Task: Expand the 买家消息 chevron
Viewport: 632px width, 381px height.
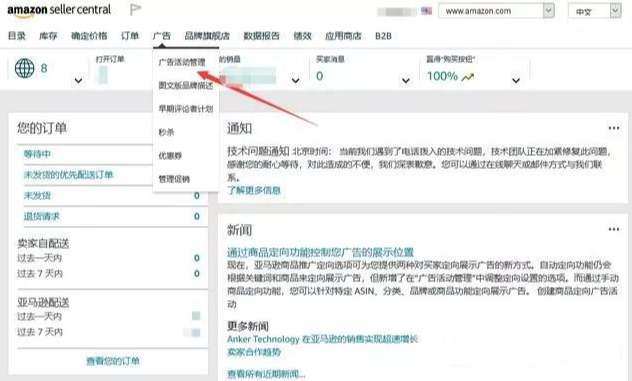Action: pyautogui.click(x=406, y=81)
